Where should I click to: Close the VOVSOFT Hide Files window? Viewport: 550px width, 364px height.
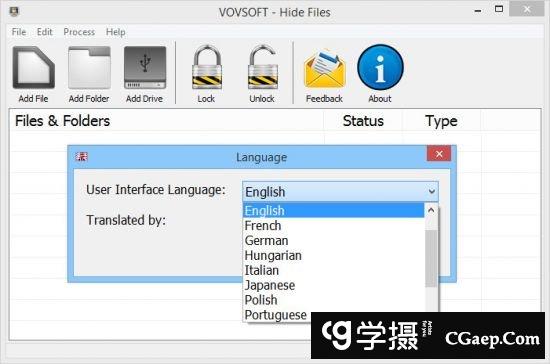[x=526, y=9]
